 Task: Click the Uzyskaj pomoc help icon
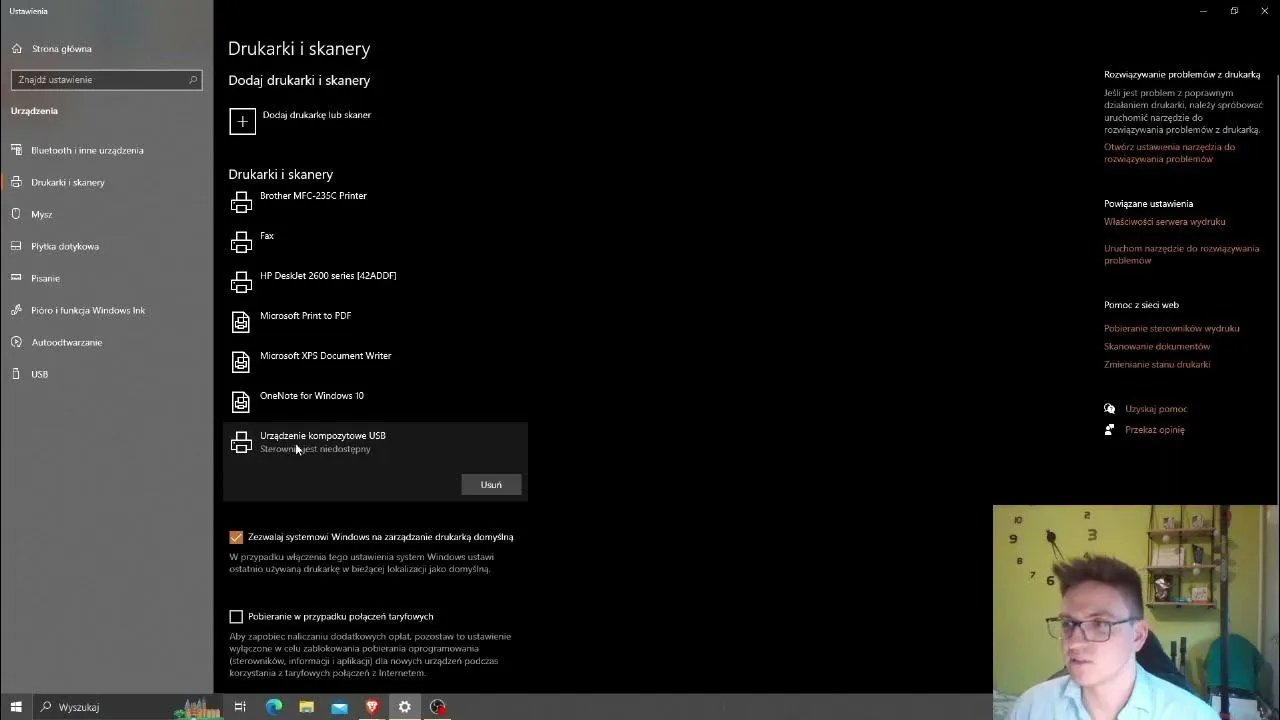click(x=1110, y=408)
